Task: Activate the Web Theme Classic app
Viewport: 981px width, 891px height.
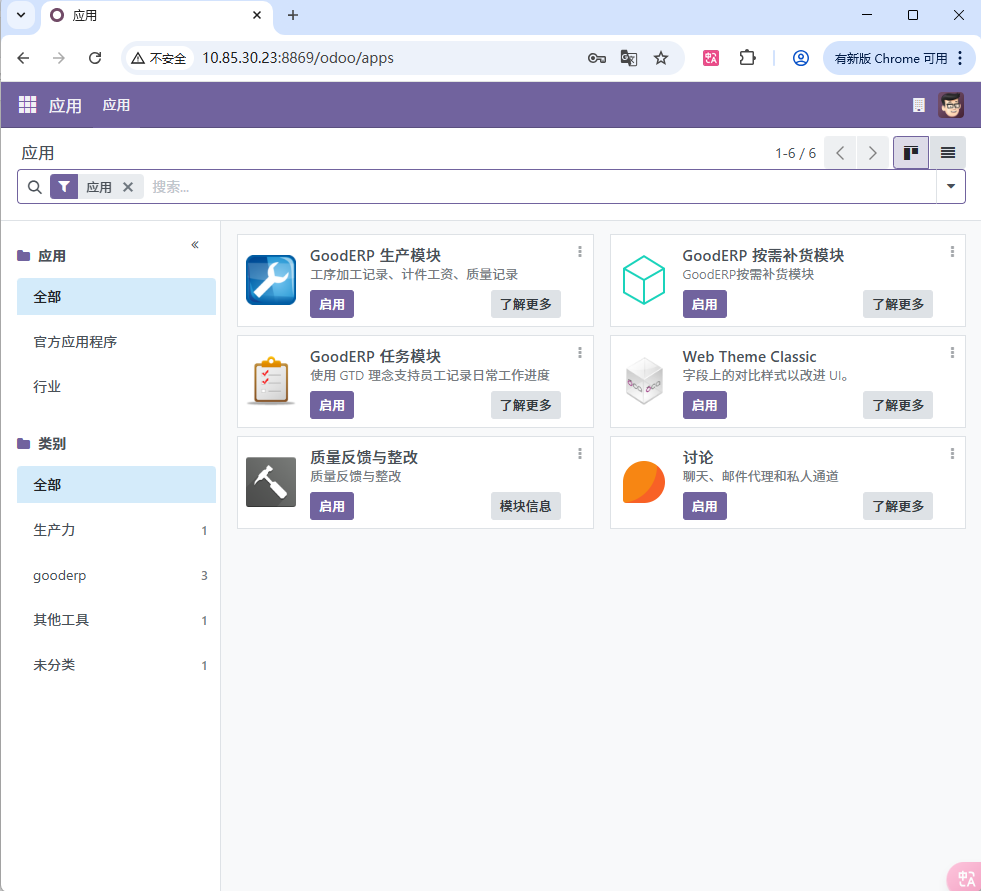Action: pos(704,405)
